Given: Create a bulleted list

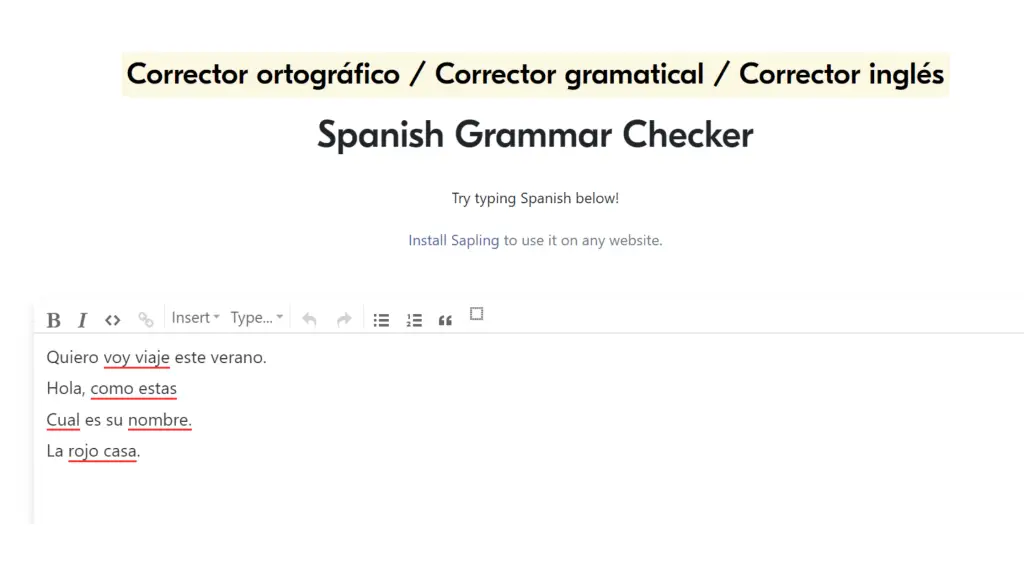Looking at the screenshot, I should click(381, 319).
